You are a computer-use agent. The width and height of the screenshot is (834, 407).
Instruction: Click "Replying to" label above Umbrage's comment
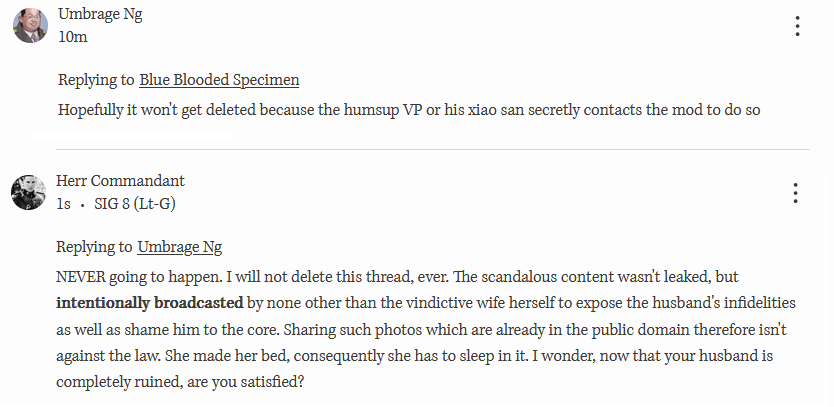pos(95,80)
